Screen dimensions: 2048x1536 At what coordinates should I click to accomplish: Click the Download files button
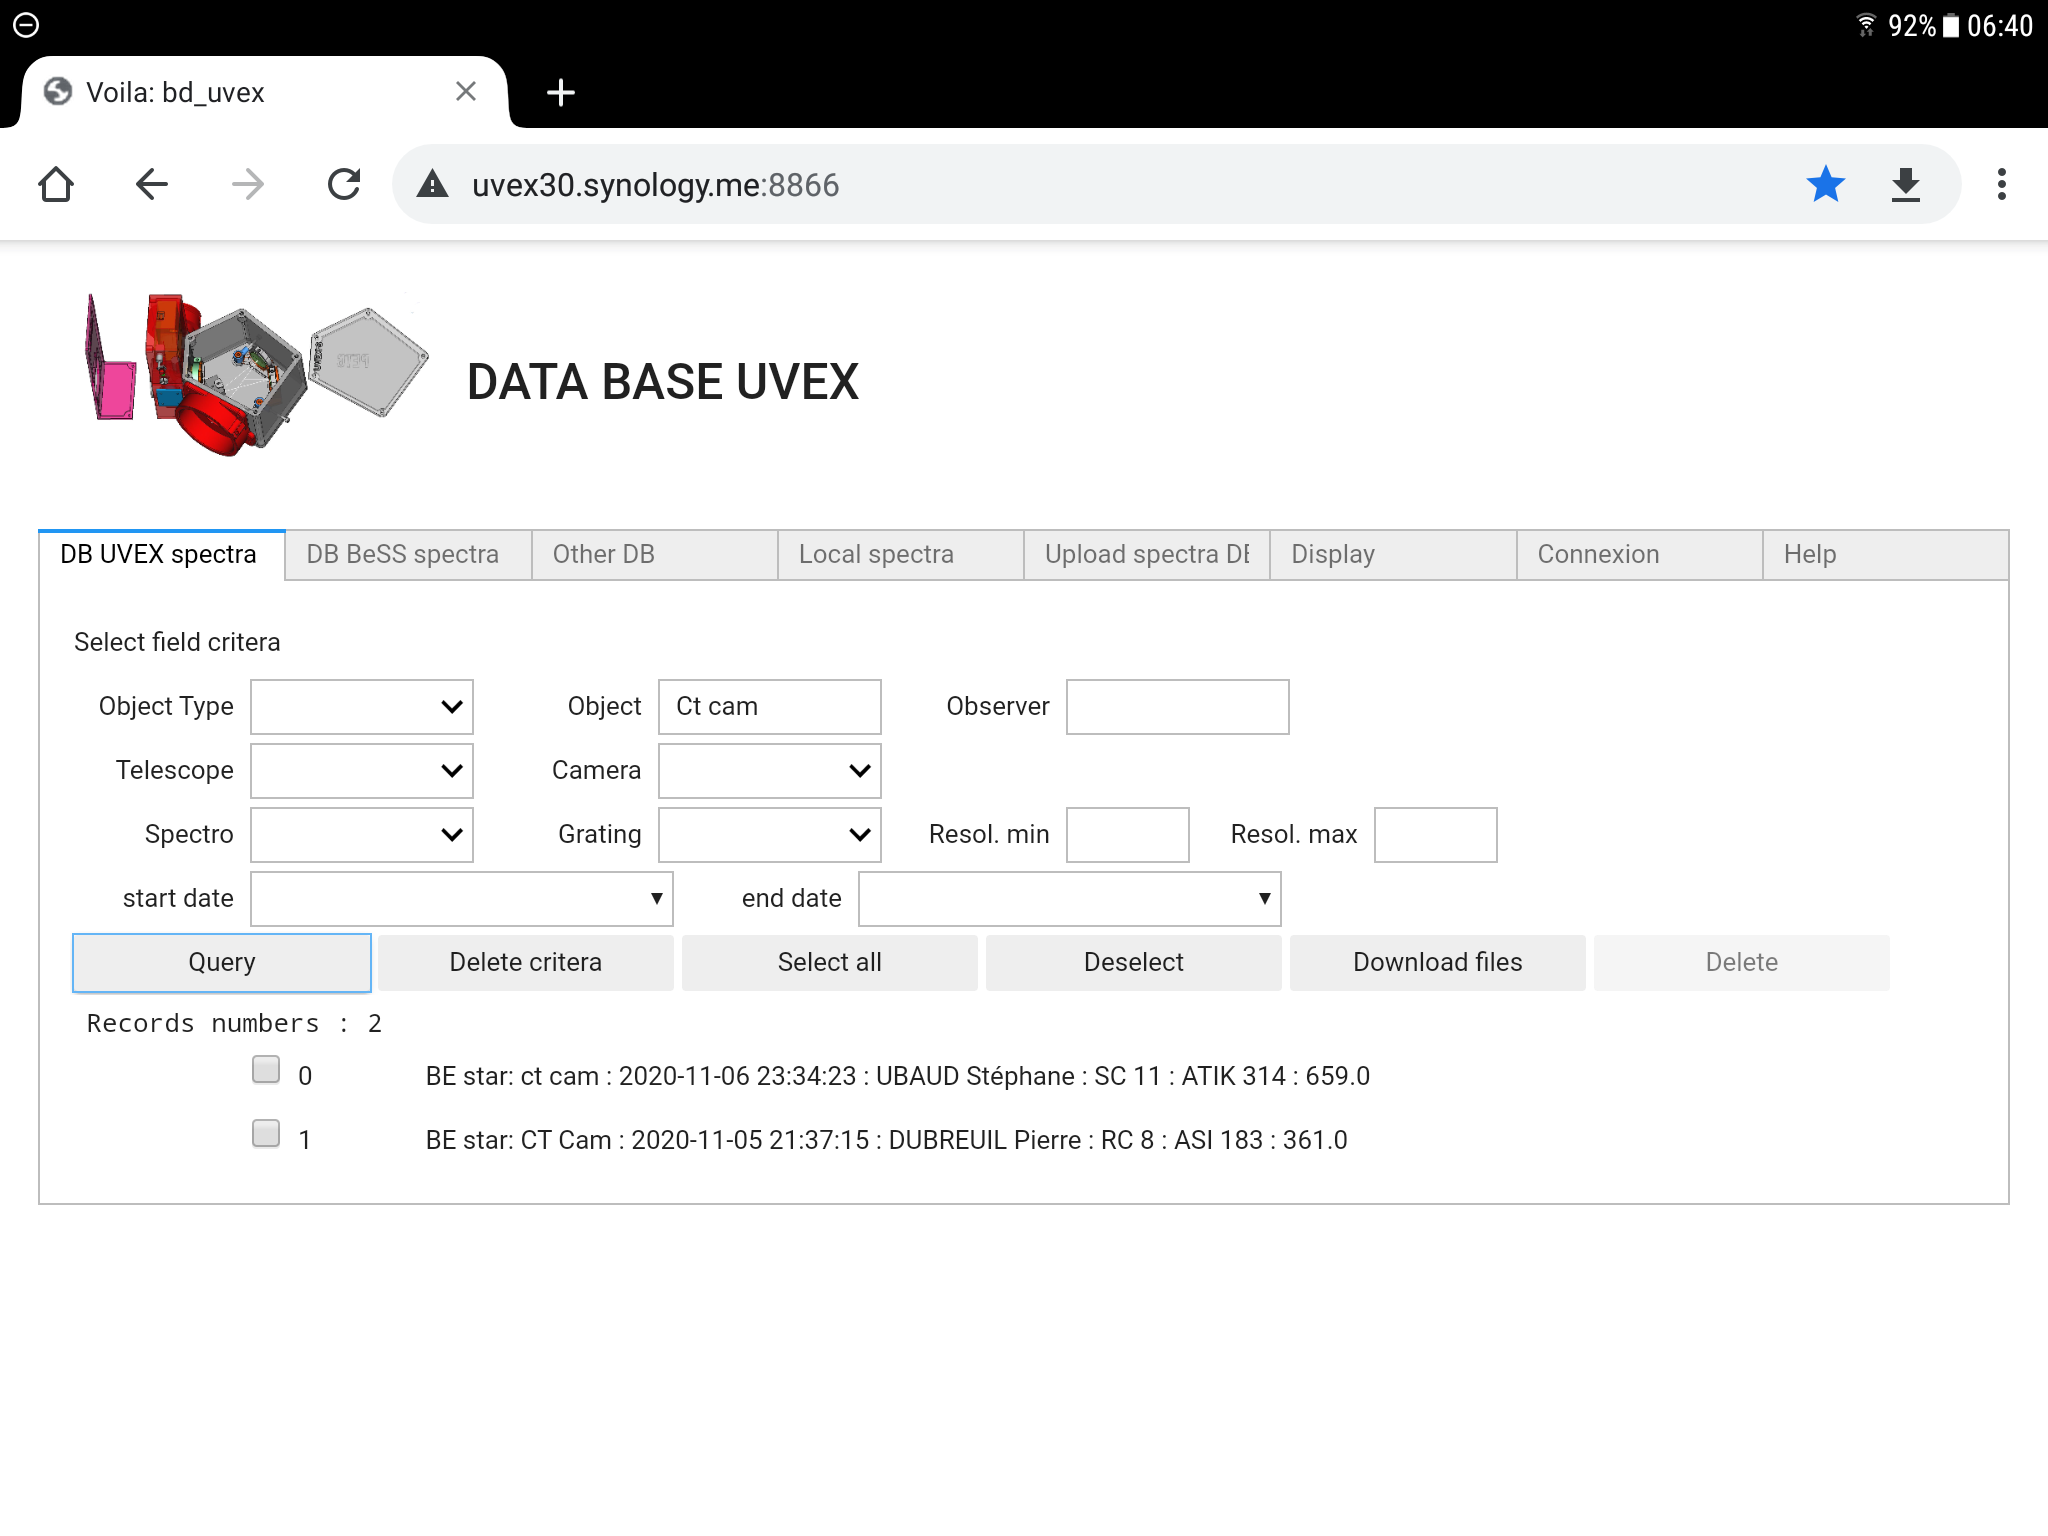[x=1437, y=962]
